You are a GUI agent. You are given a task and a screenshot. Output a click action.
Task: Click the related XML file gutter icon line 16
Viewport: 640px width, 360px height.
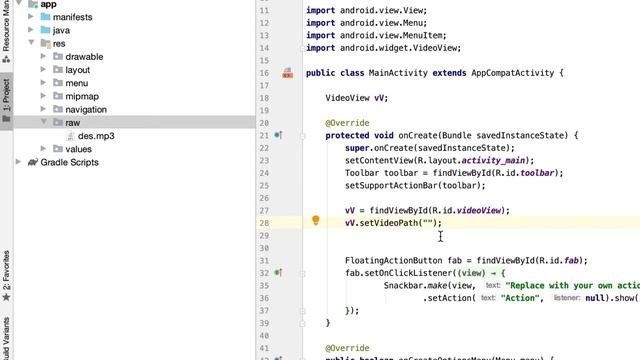pos(288,73)
